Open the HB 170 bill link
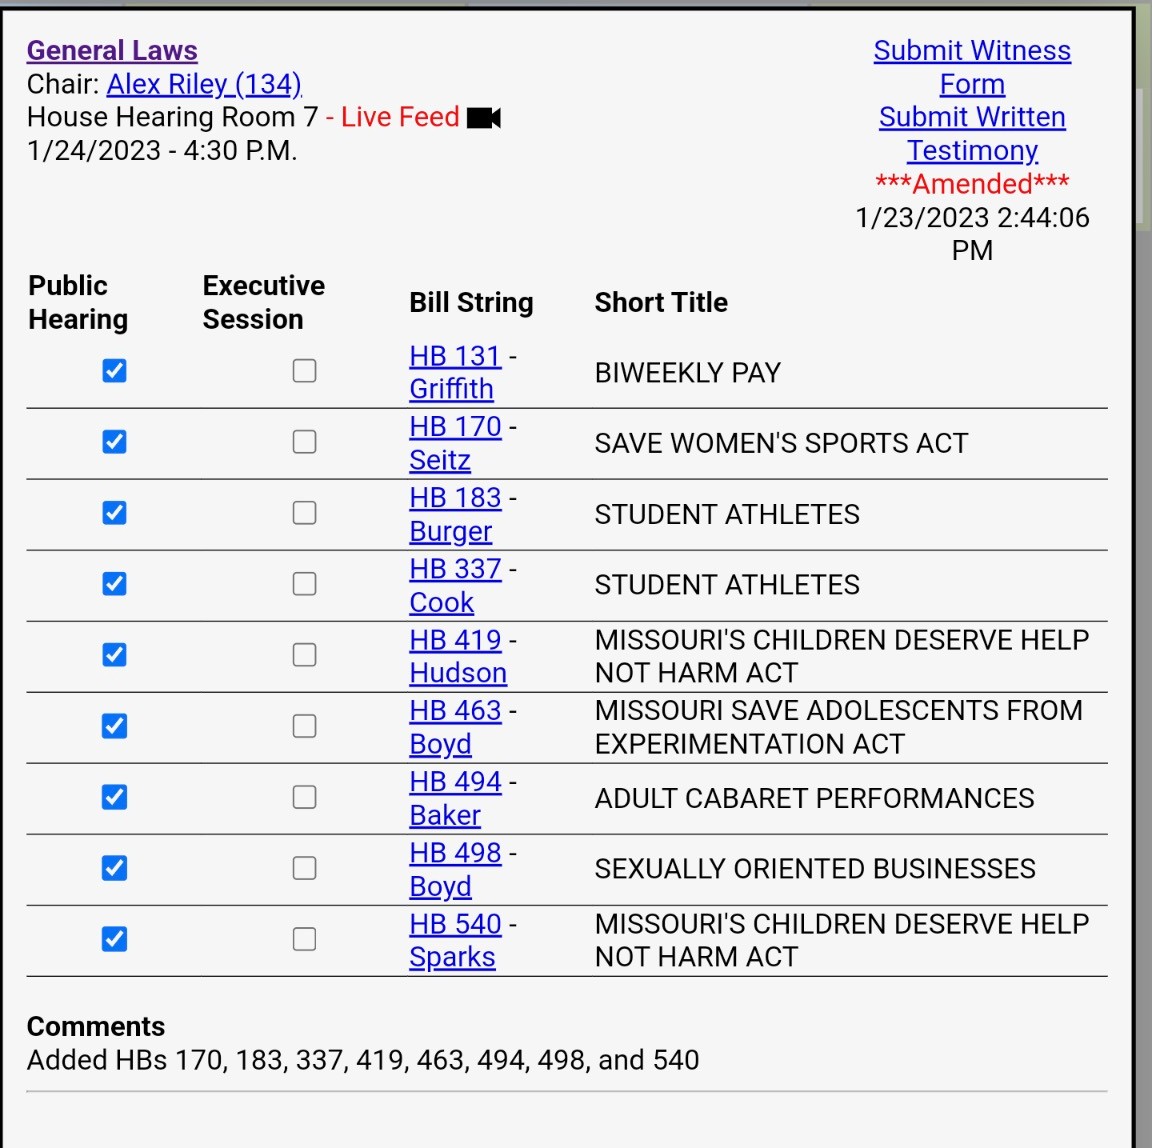Image resolution: width=1152 pixels, height=1148 pixels. point(456,427)
